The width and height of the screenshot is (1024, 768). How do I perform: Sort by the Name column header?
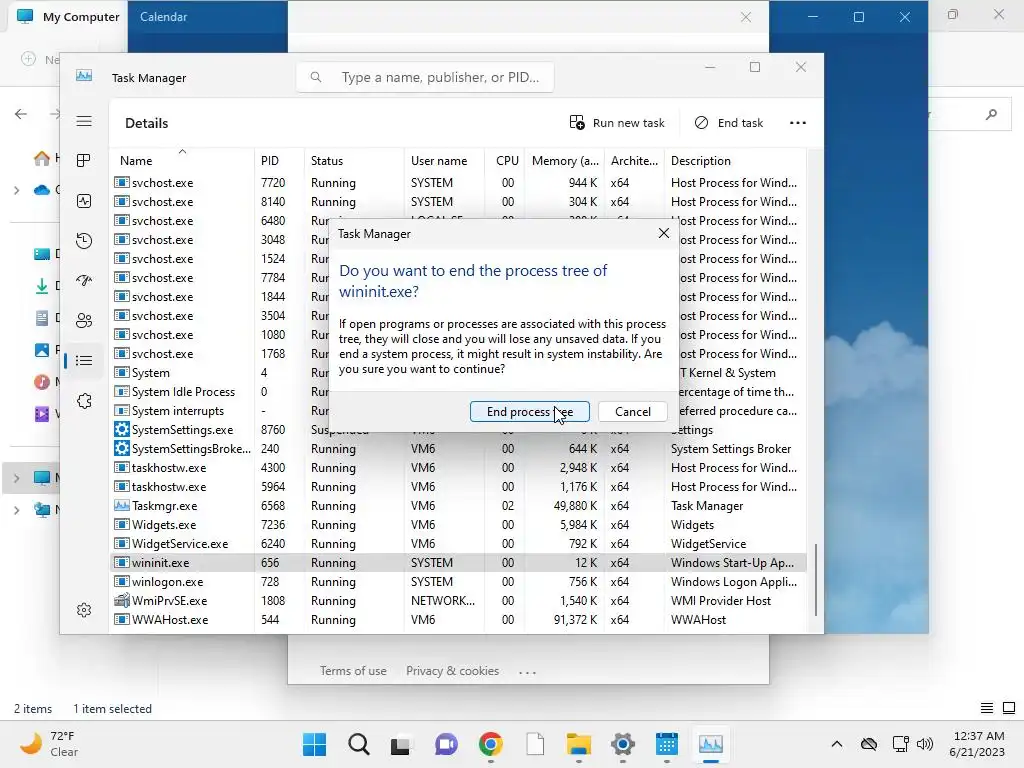(x=183, y=161)
